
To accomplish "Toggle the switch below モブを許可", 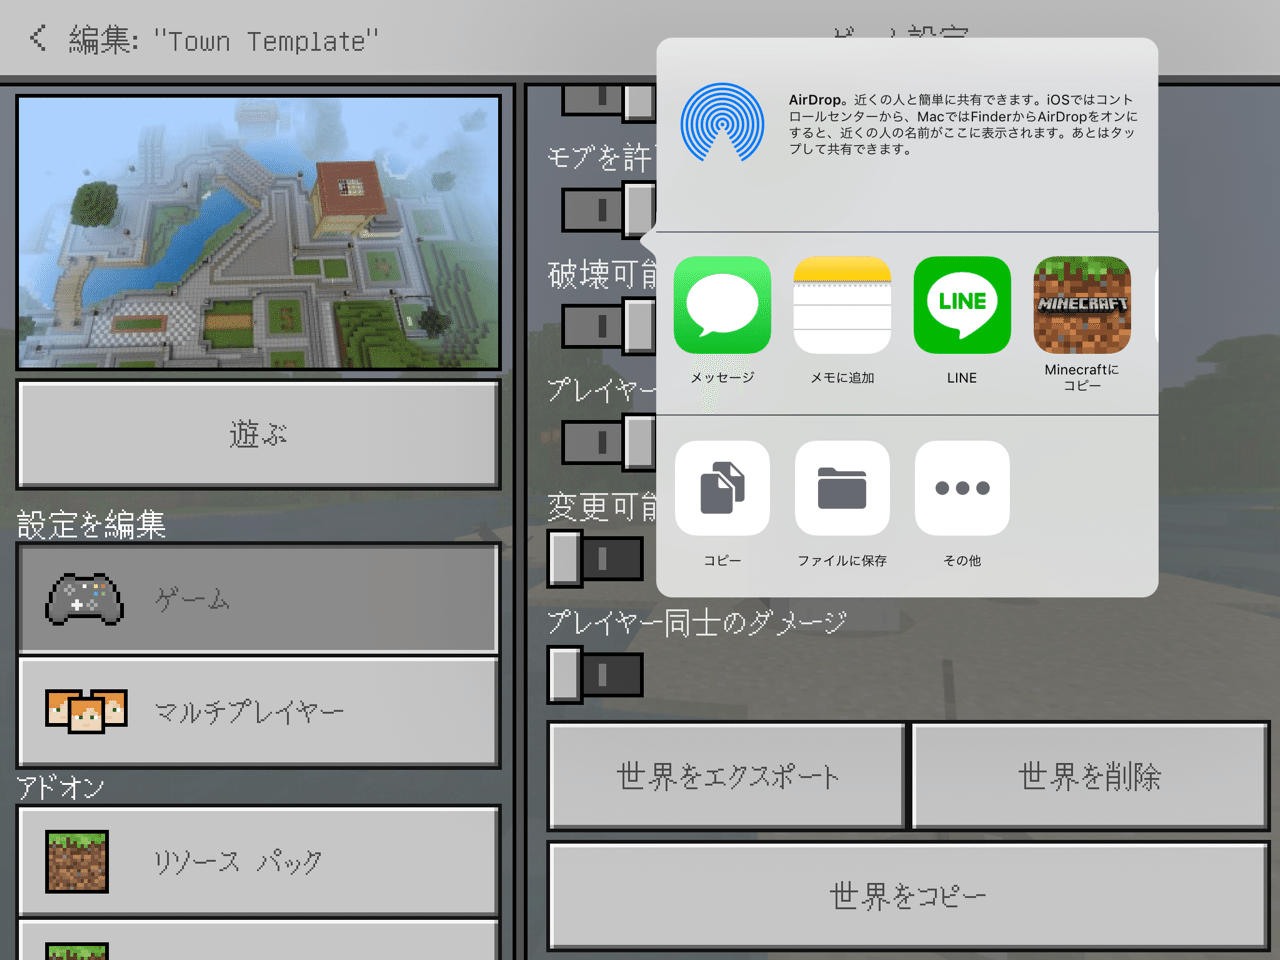I will [x=607, y=210].
